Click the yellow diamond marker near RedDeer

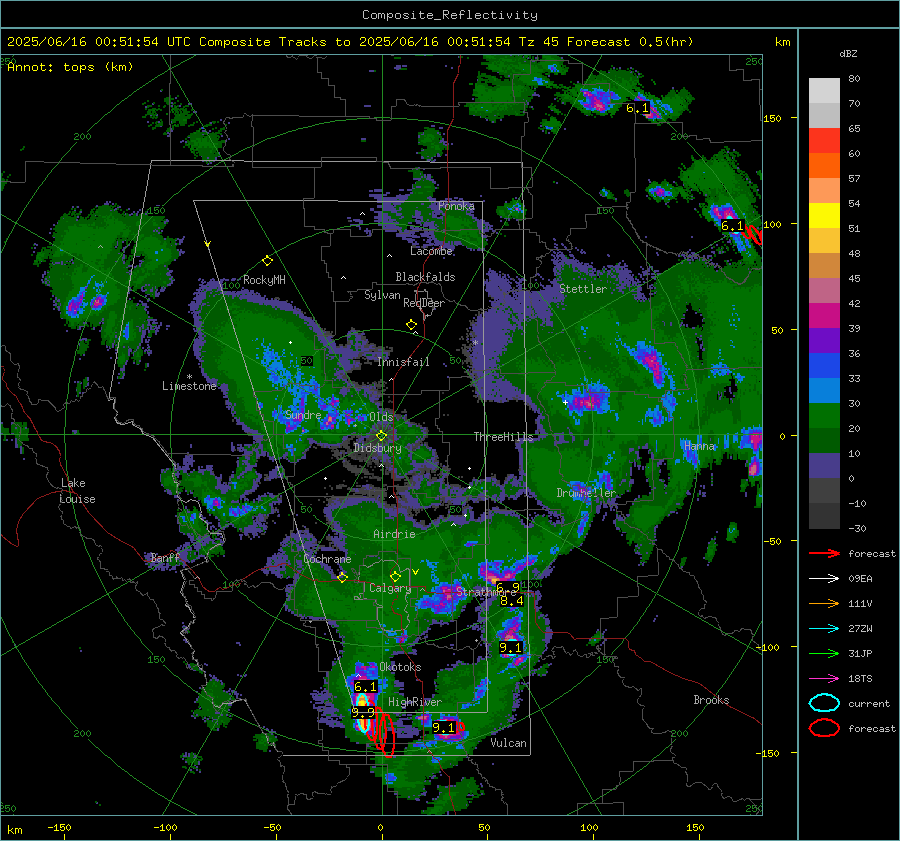coord(411,325)
